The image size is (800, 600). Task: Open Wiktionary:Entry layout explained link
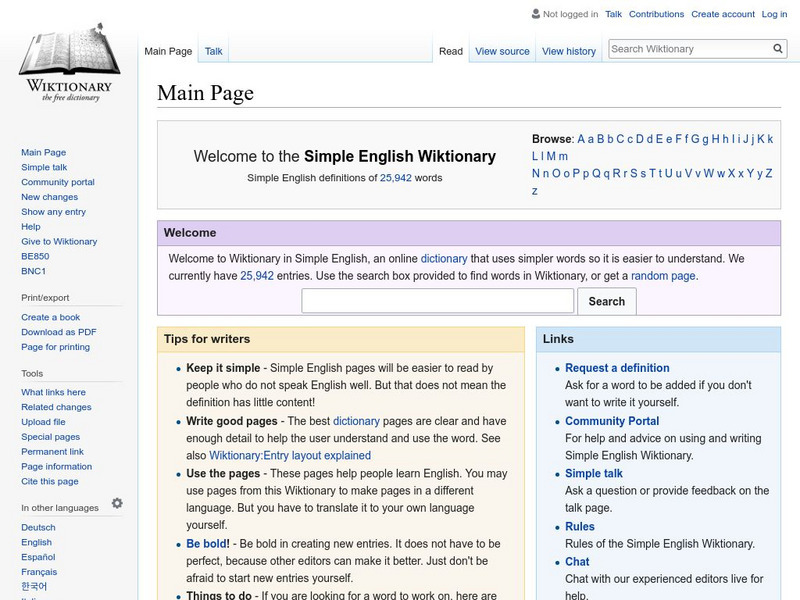click(290, 455)
